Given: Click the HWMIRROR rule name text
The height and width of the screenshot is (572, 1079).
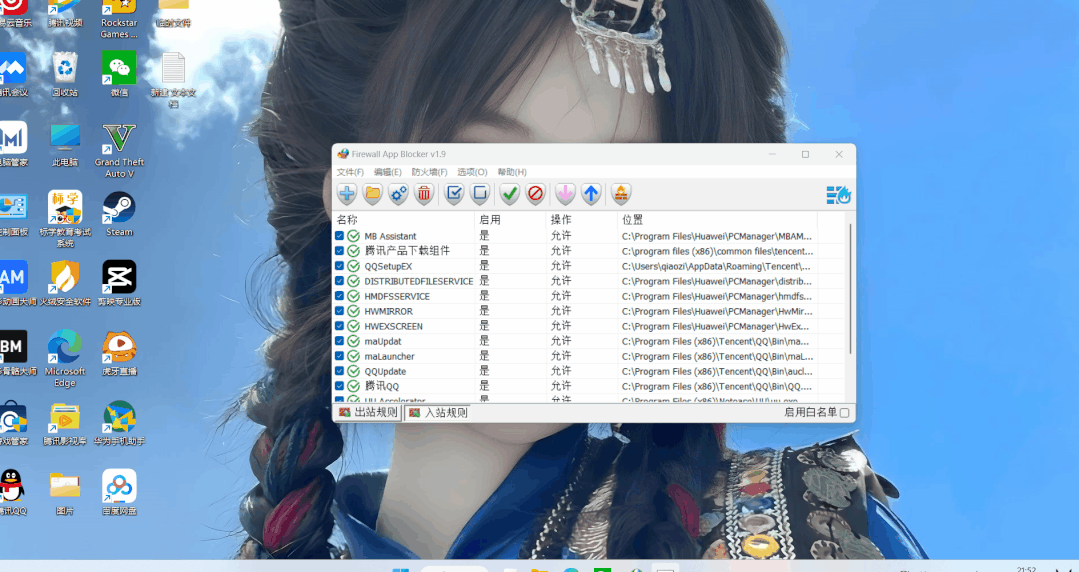Looking at the screenshot, I should [389, 311].
